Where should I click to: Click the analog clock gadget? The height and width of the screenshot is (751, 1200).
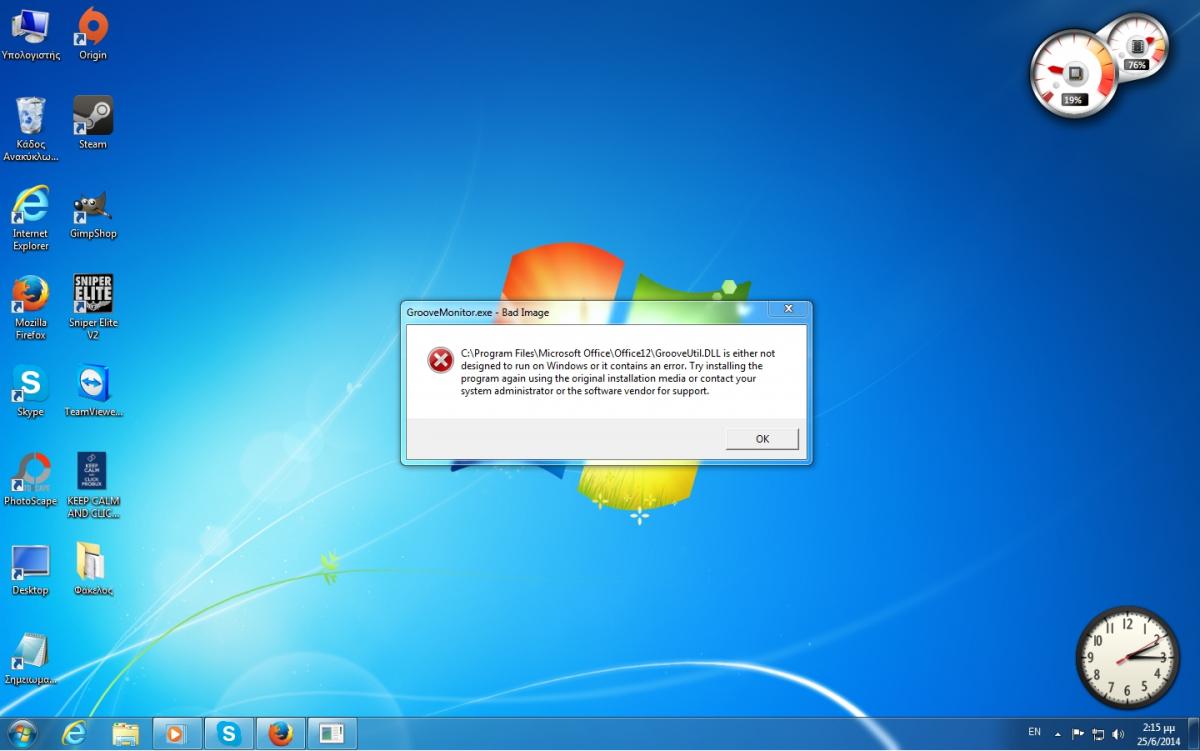click(x=1128, y=658)
